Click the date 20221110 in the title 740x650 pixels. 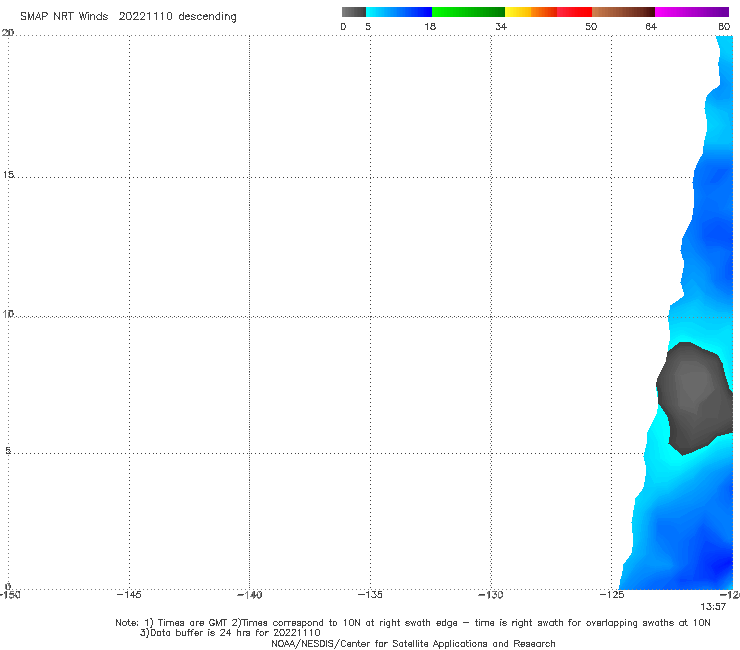tap(145, 16)
